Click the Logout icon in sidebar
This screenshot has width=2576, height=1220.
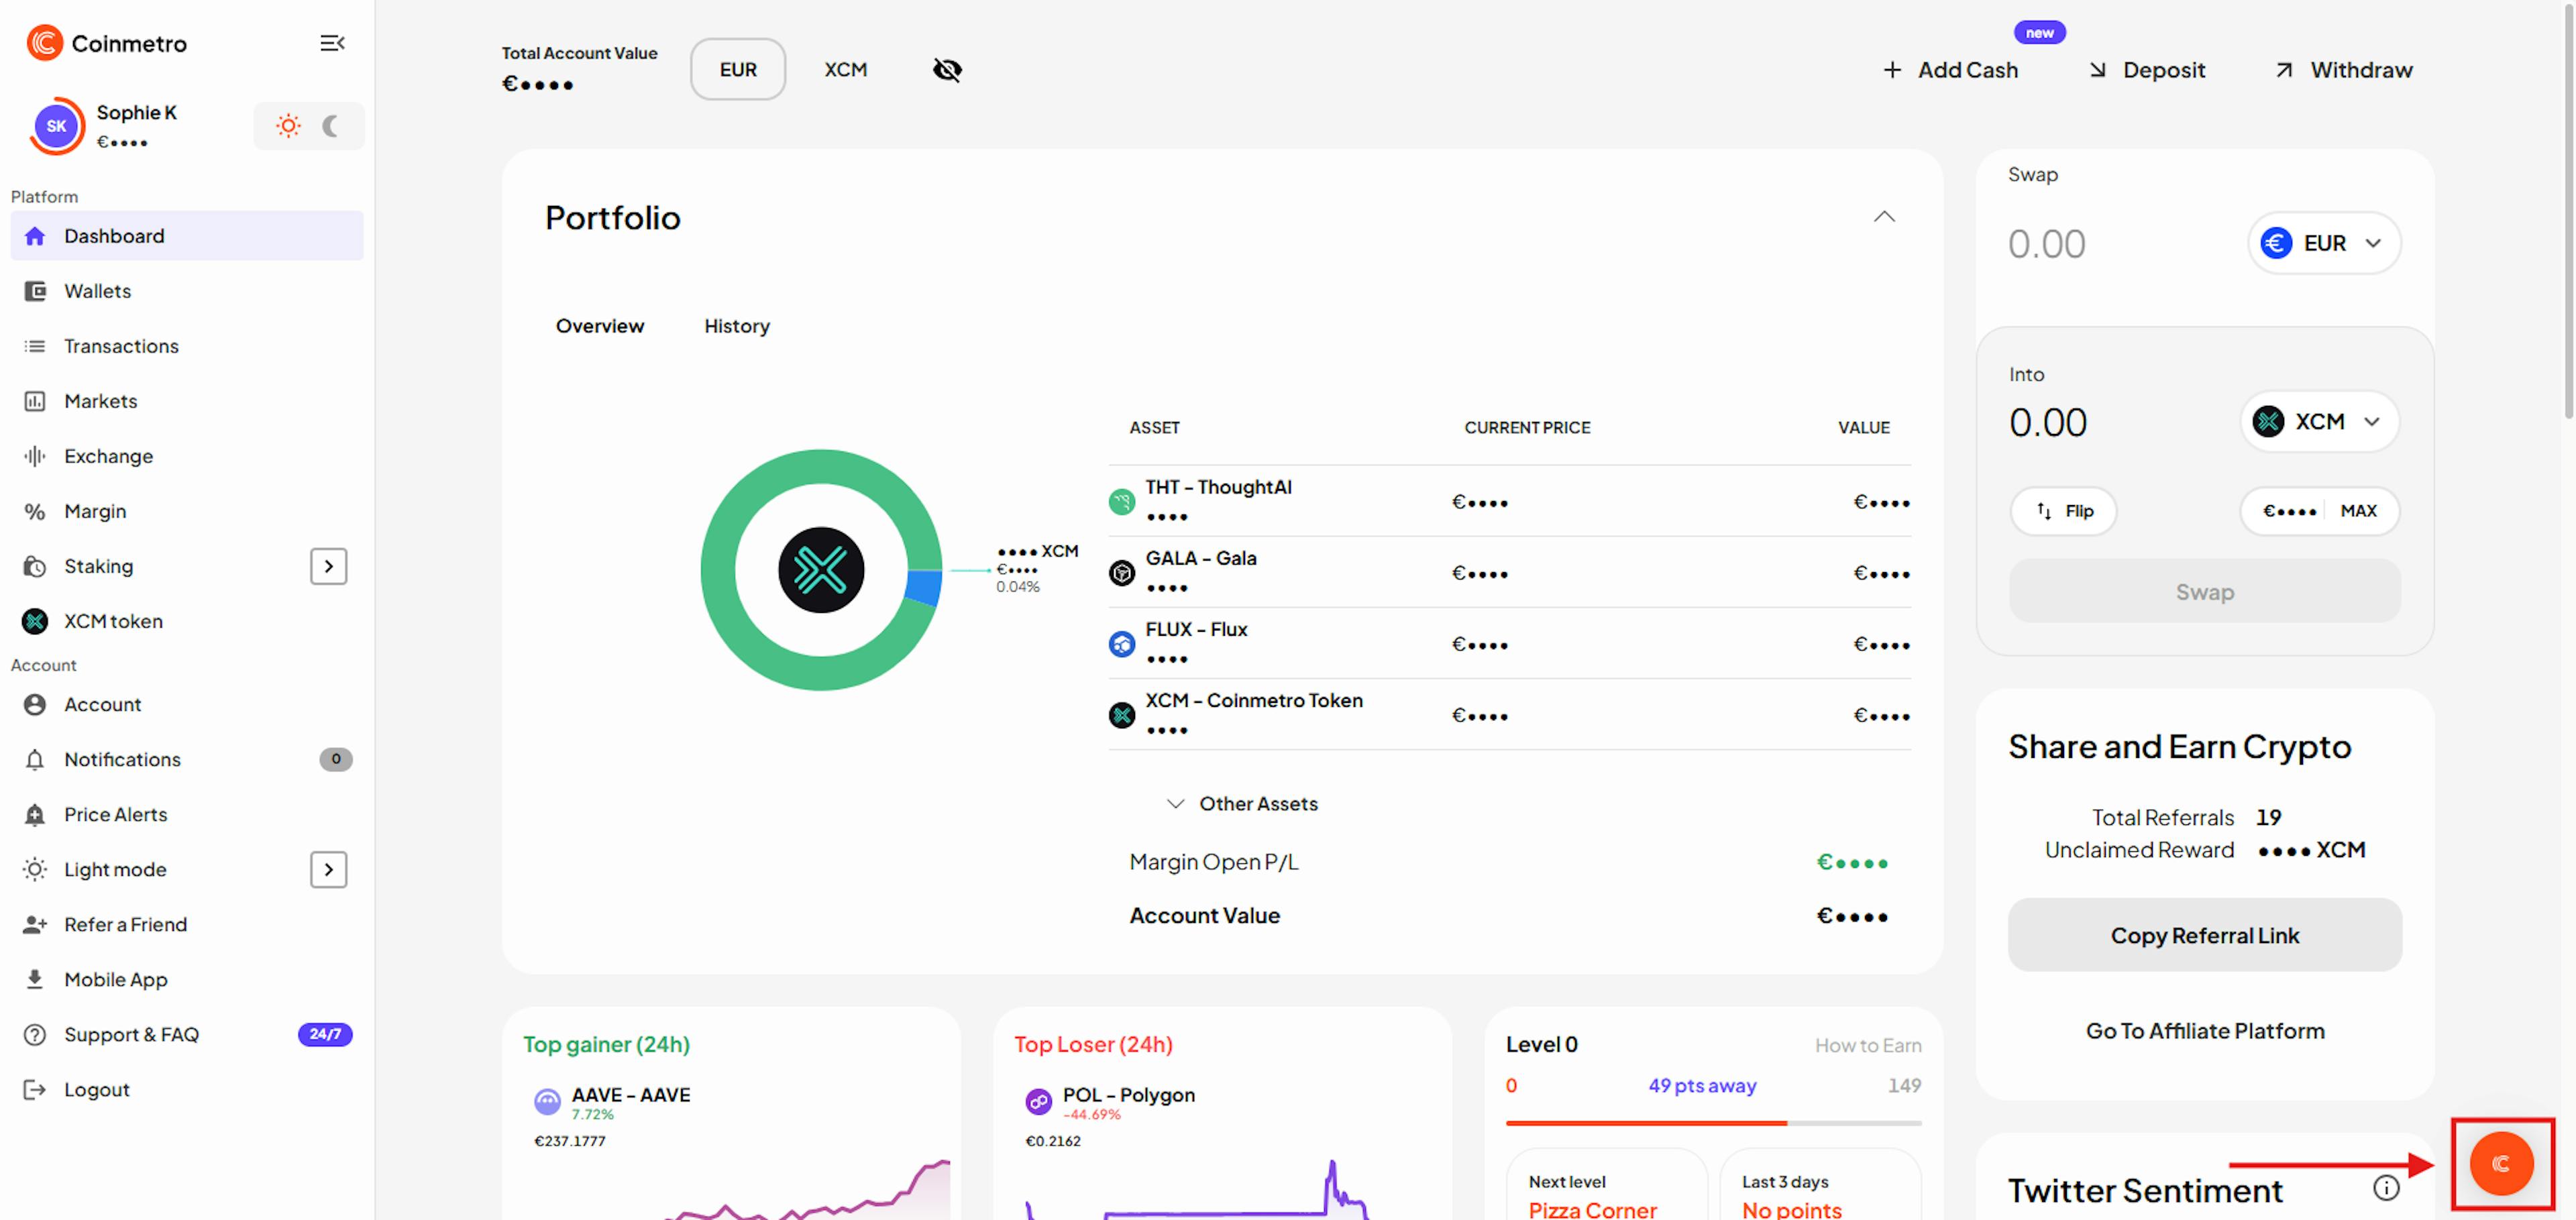35,1089
